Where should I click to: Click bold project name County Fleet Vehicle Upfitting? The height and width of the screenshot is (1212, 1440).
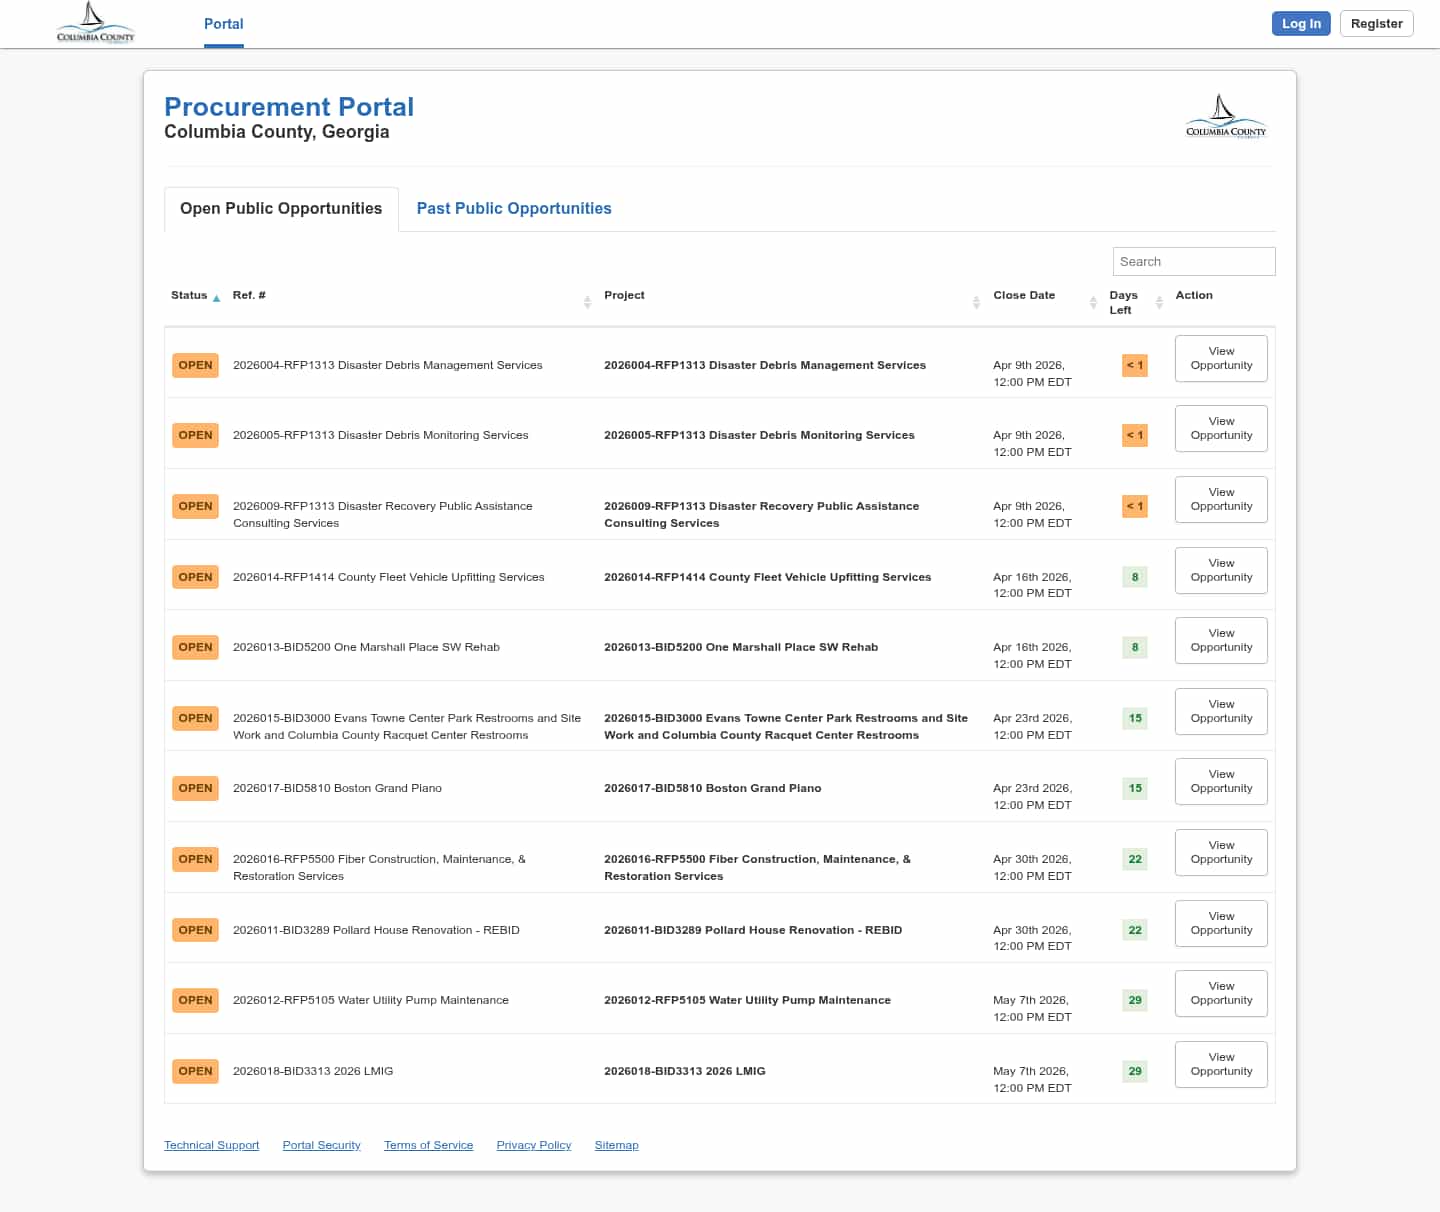click(767, 577)
